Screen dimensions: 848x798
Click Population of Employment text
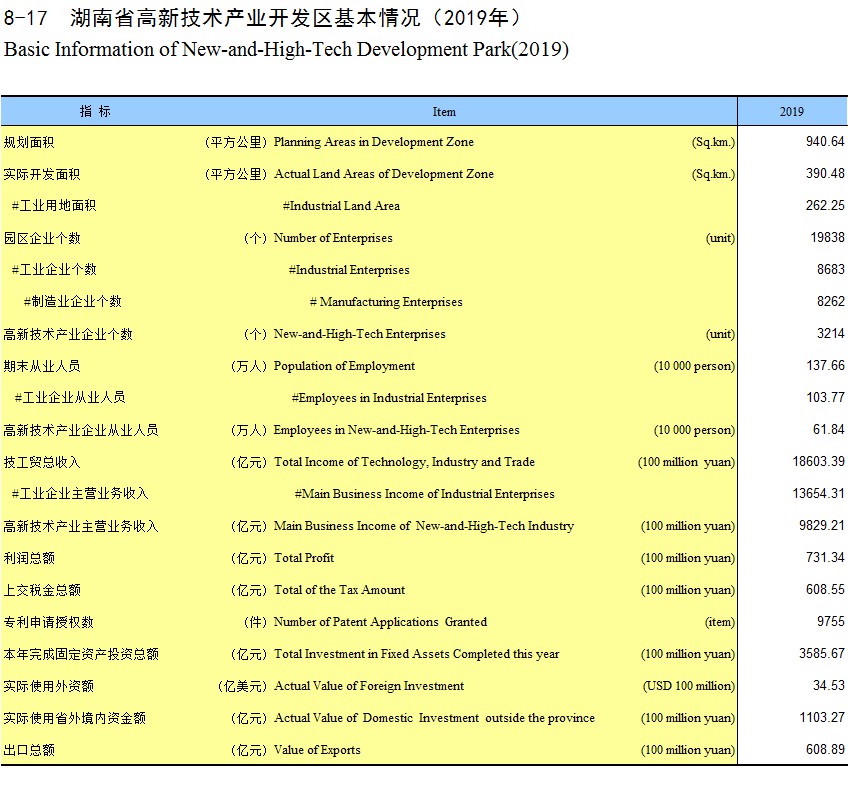[344, 366]
